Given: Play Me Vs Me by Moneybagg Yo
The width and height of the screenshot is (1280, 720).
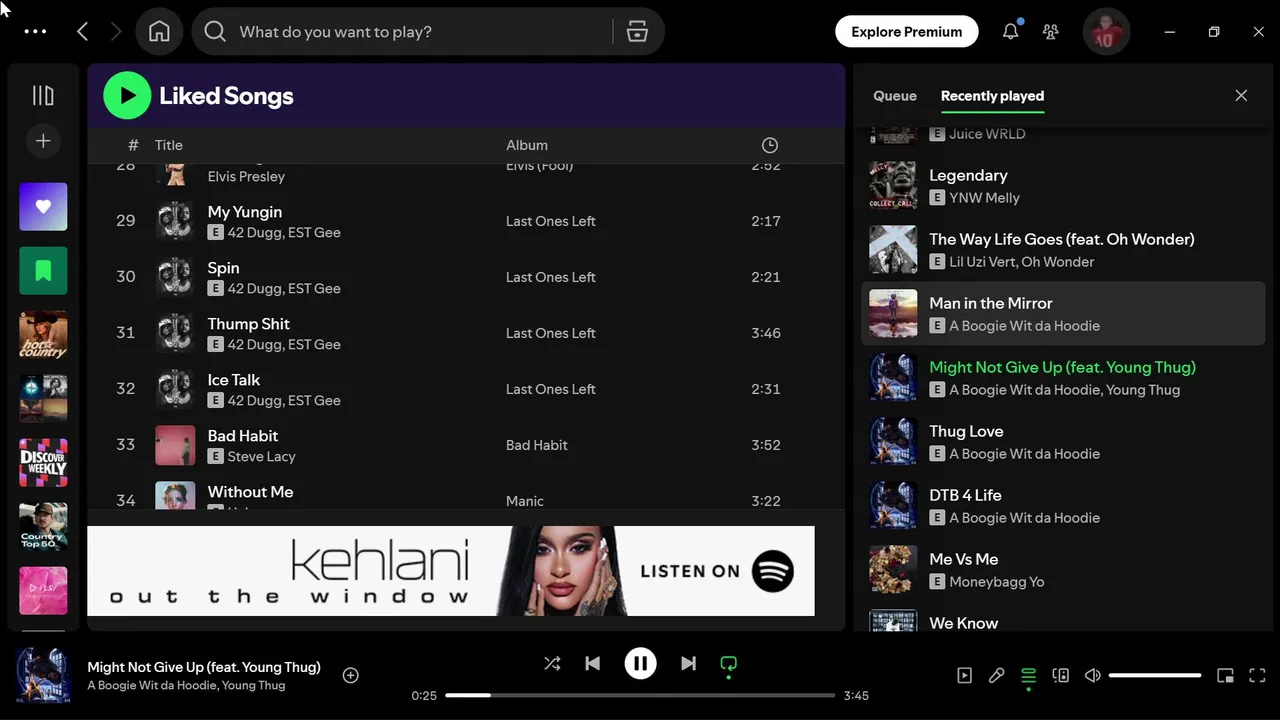Looking at the screenshot, I should 1063,570.
